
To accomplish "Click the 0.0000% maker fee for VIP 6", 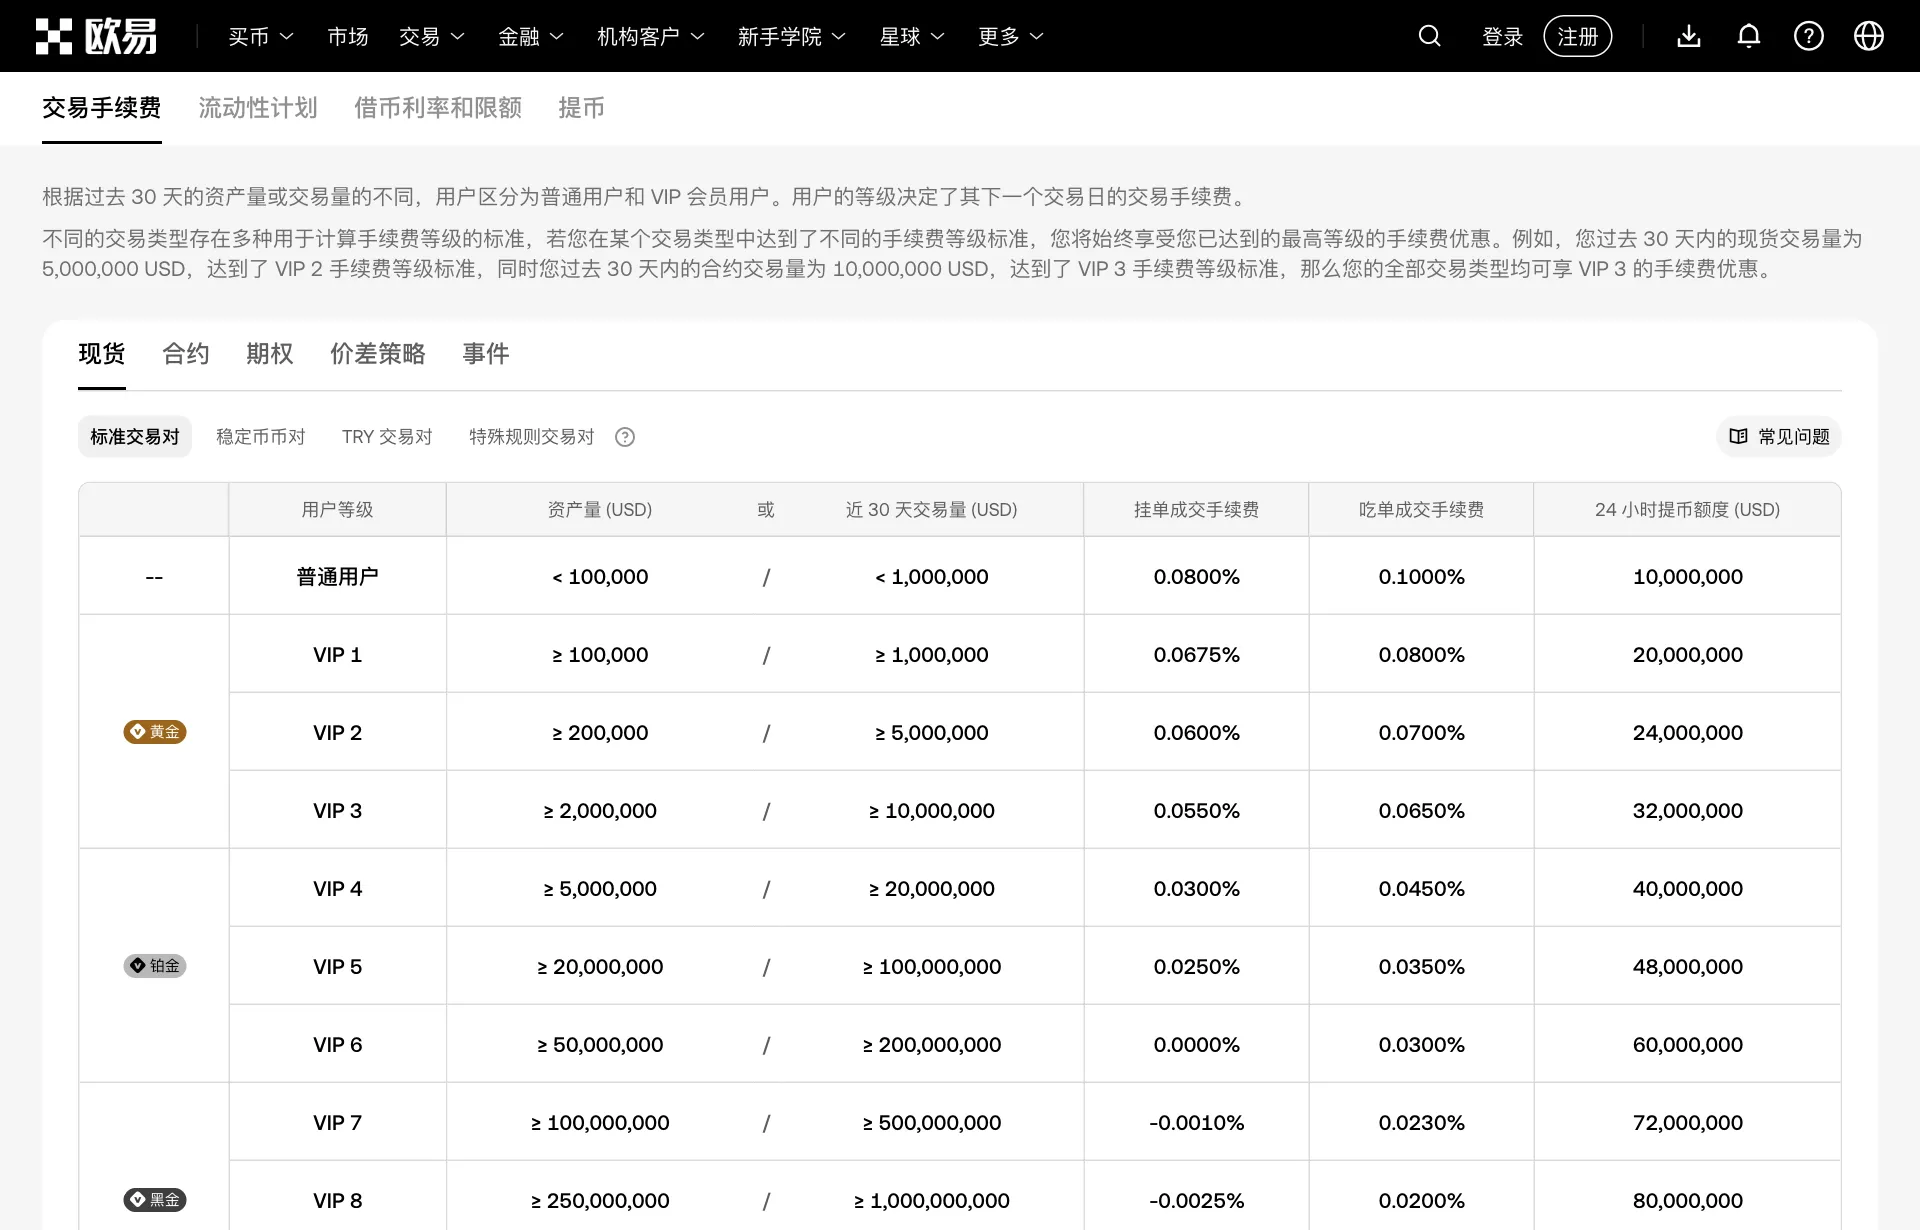I will point(1197,1045).
